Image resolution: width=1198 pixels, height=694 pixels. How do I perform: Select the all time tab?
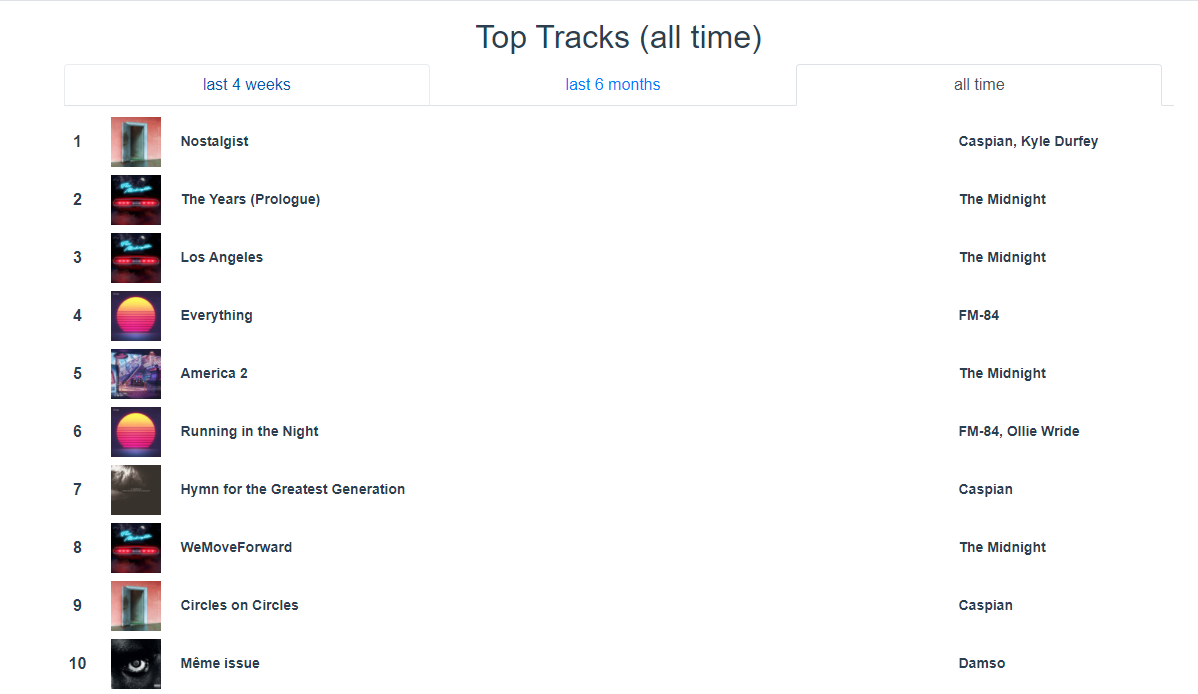click(979, 85)
